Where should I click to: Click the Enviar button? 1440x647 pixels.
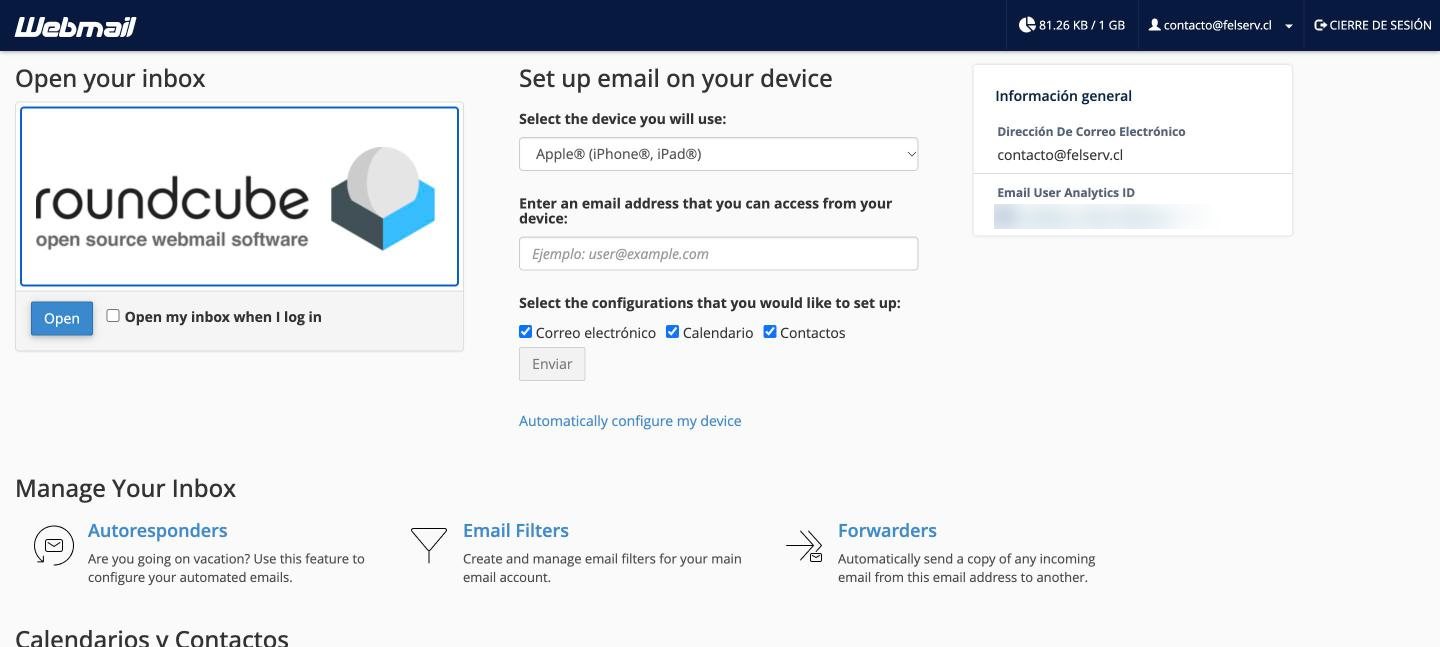pos(552,364)
